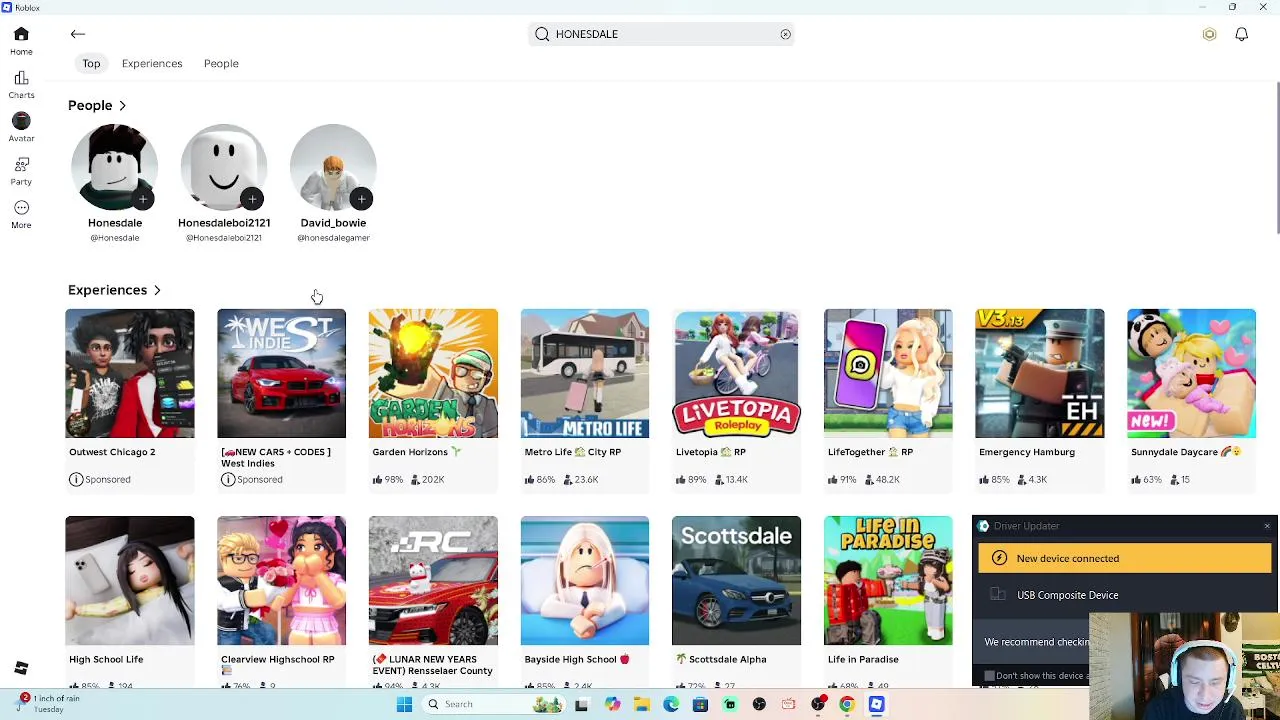Open the People section heading
This screenshot has width=1280, height=720.
click(90, 105)
